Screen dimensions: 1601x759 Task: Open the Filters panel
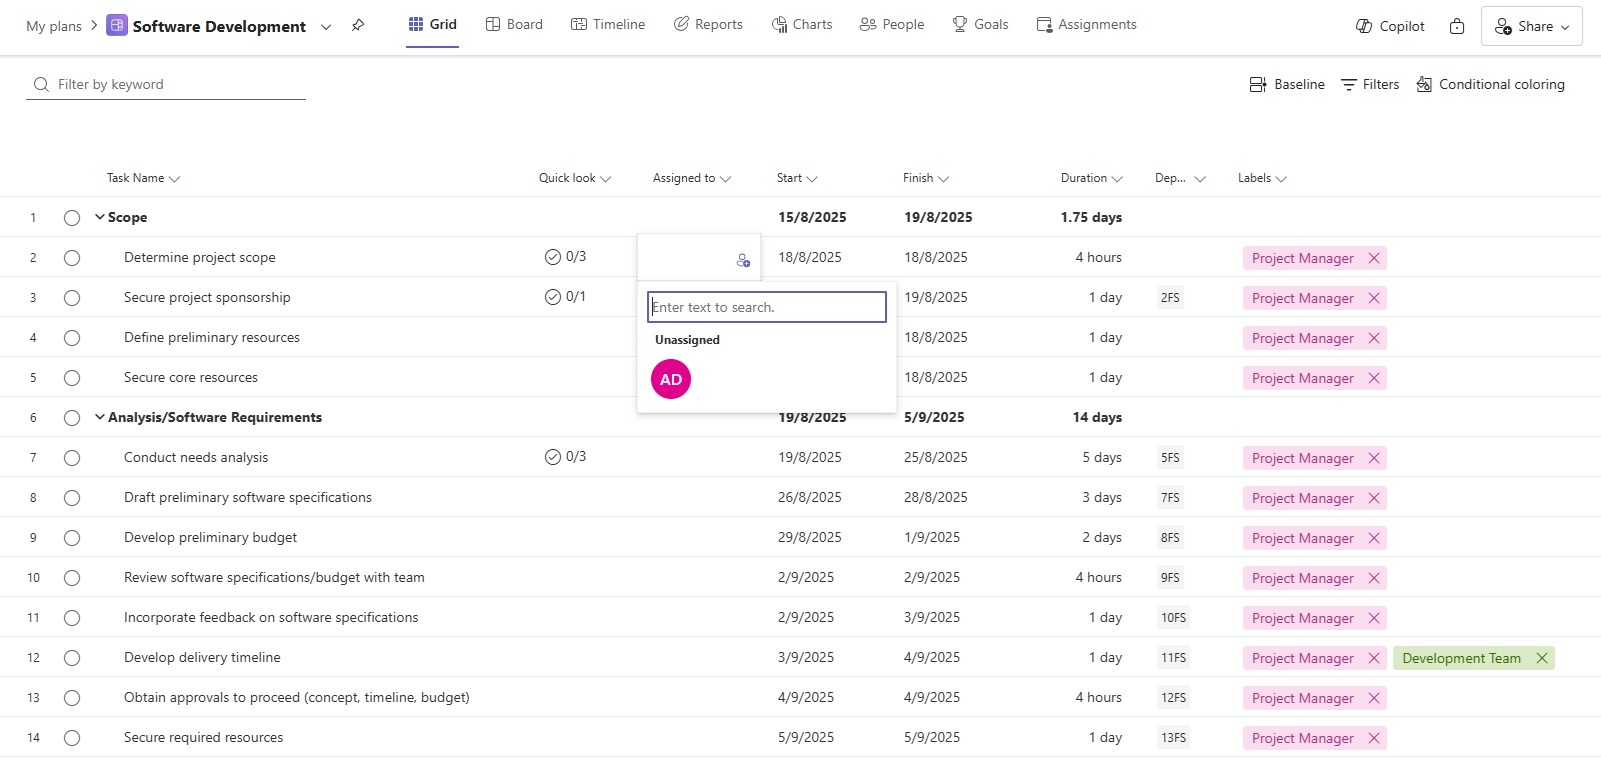(x=1369, y=85)
